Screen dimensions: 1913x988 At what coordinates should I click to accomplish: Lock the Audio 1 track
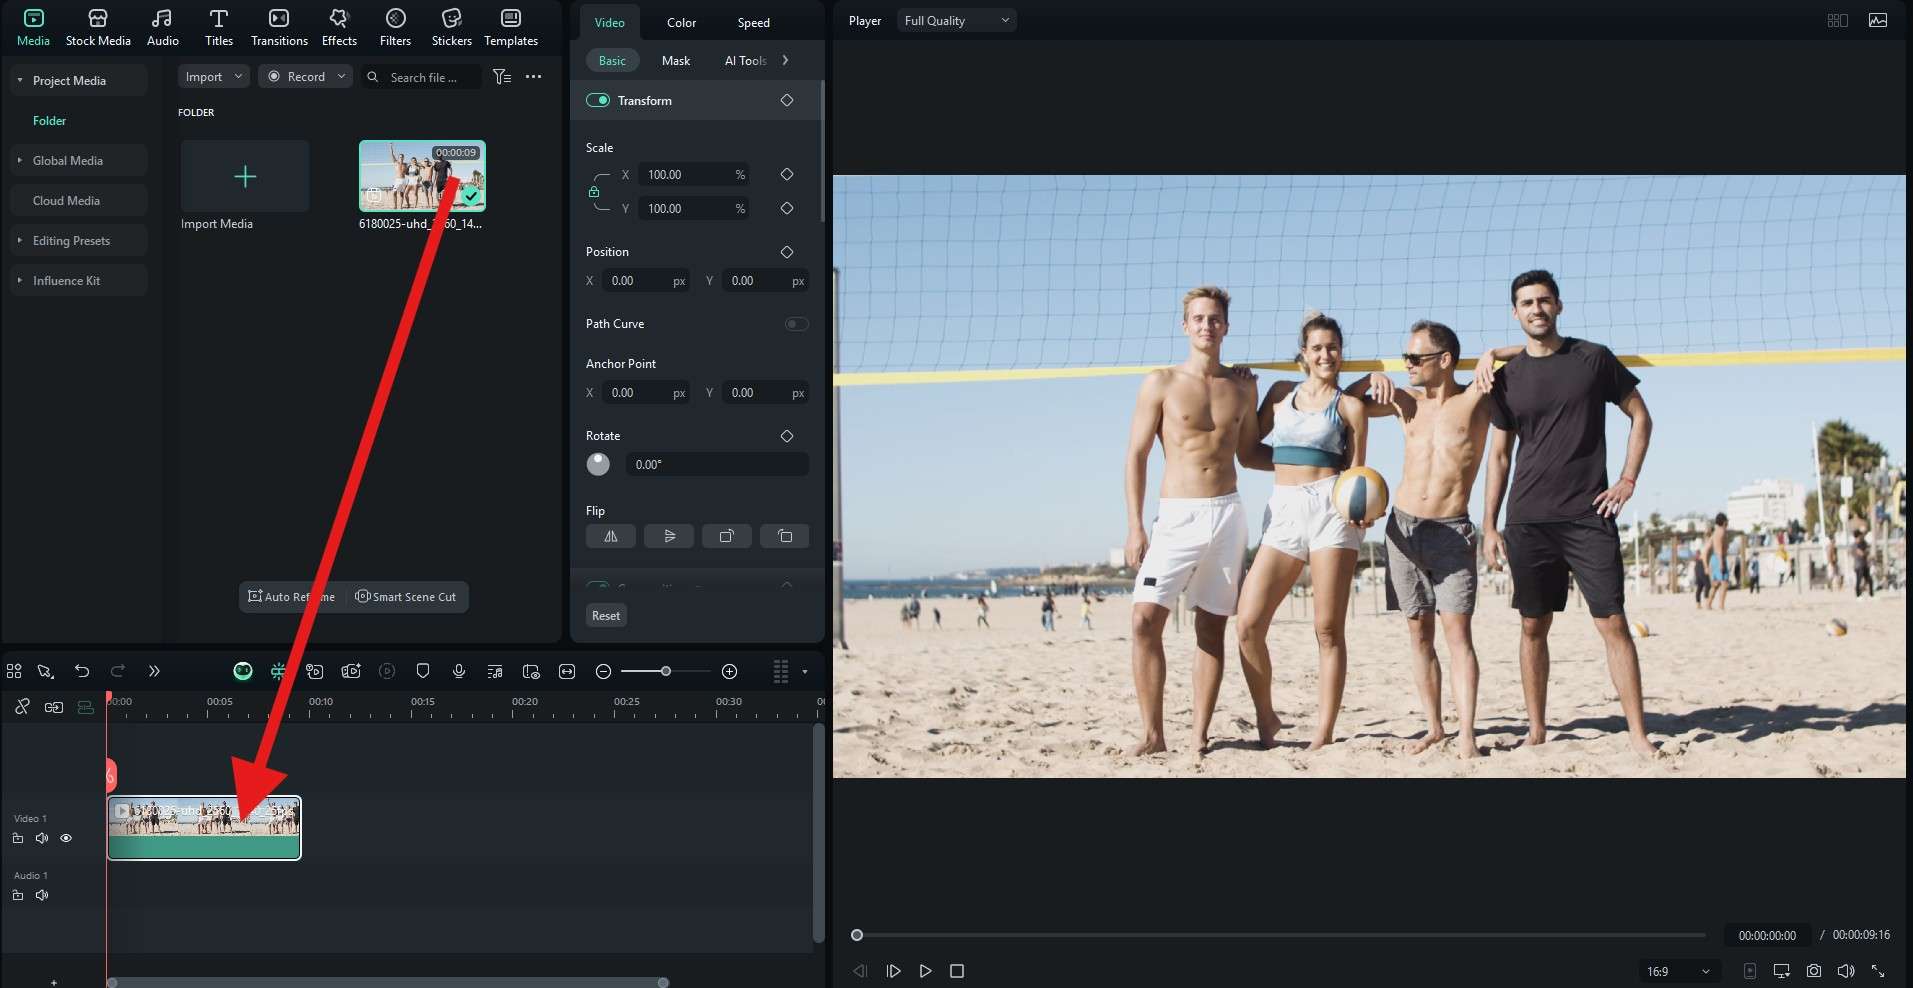click(18, 895)
